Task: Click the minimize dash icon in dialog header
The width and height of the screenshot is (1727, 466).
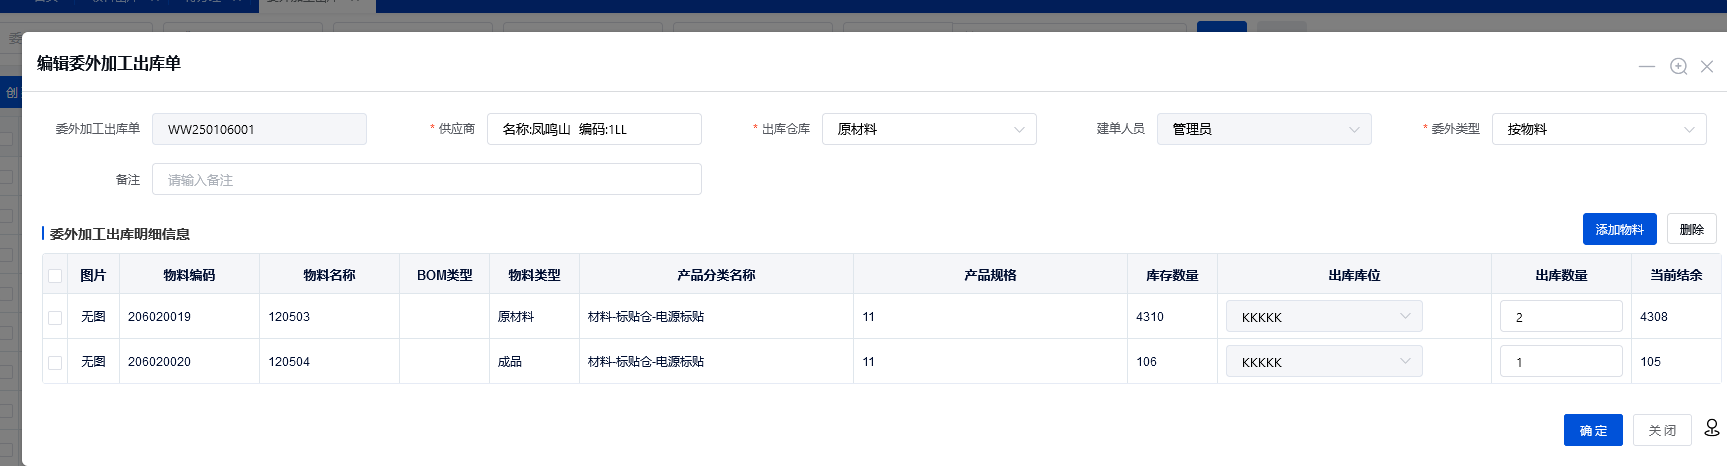Action: [1647, 66]
